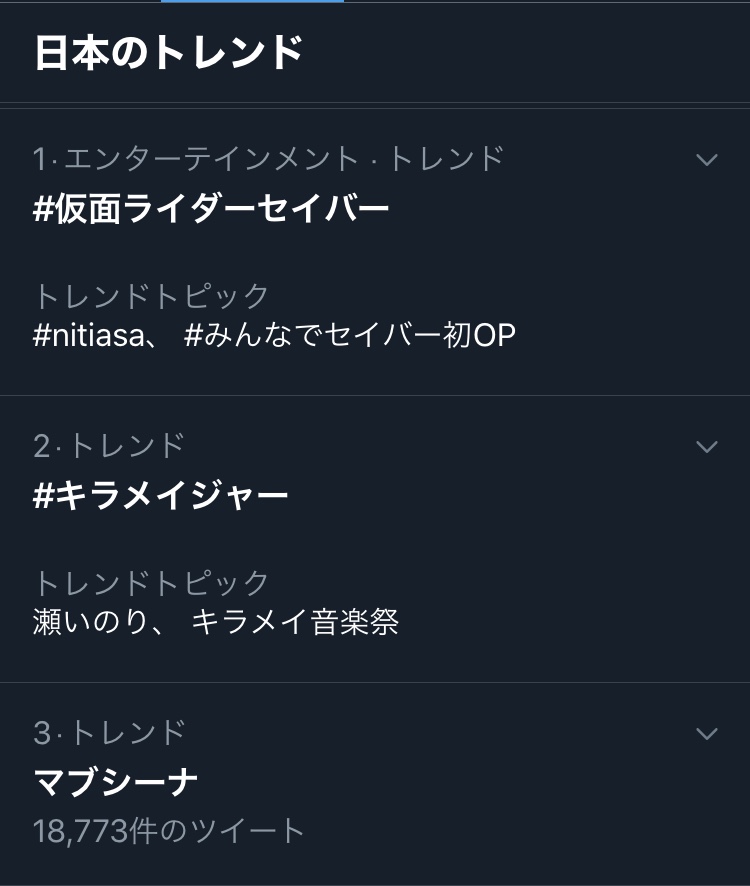This screenshot has width=750, height=886.
Task: Tap the 日本のトレンド section header
Action: click(x=168, y=53)
